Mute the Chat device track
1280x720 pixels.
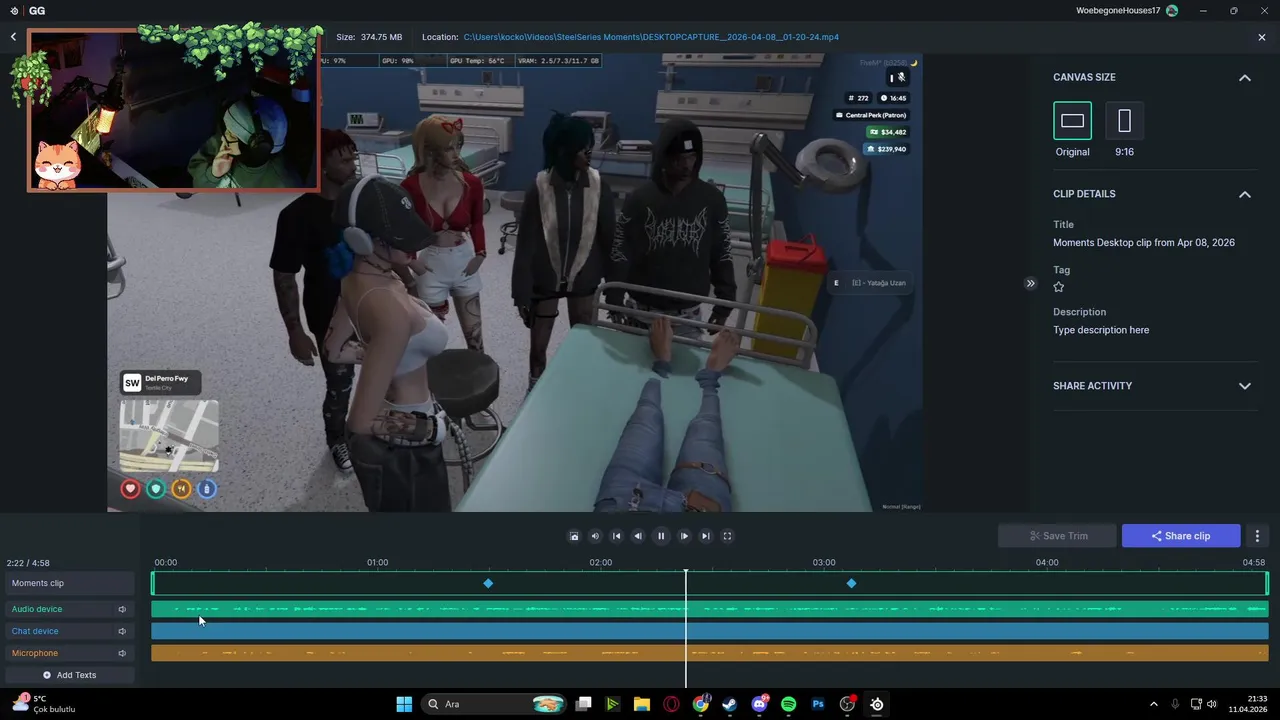[122, 631]
